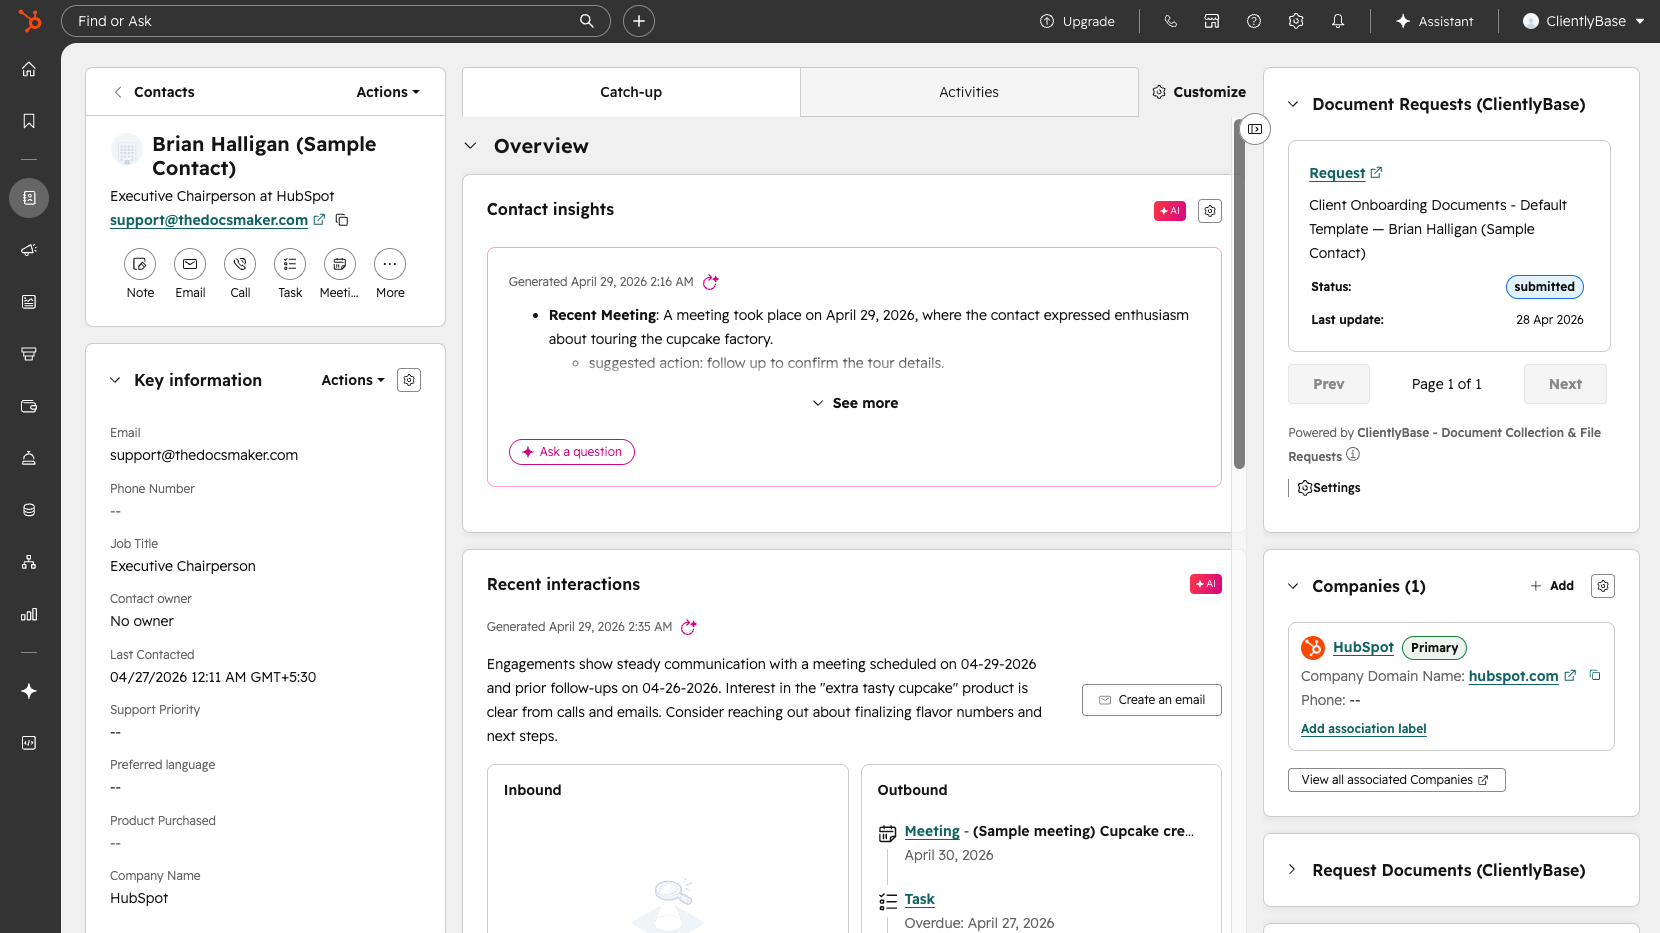Open the Assistant panel
This screenshot has height=933, width=1660.
point(1434,21)
